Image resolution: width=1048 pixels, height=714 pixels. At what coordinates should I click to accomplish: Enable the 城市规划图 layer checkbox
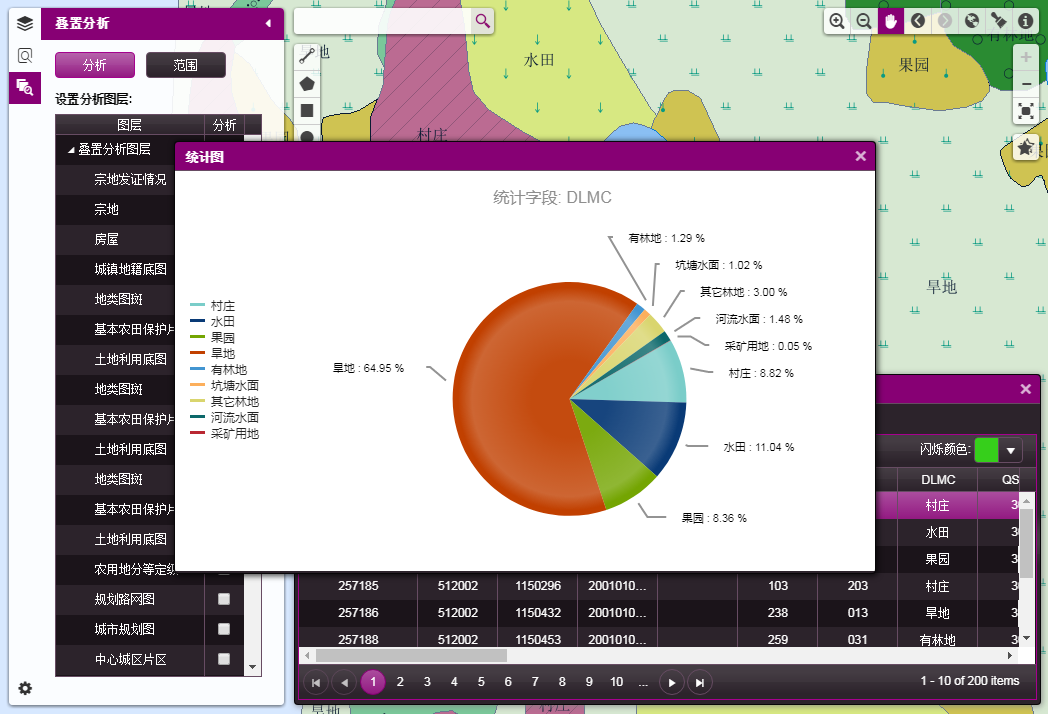(x=224, y=629)
